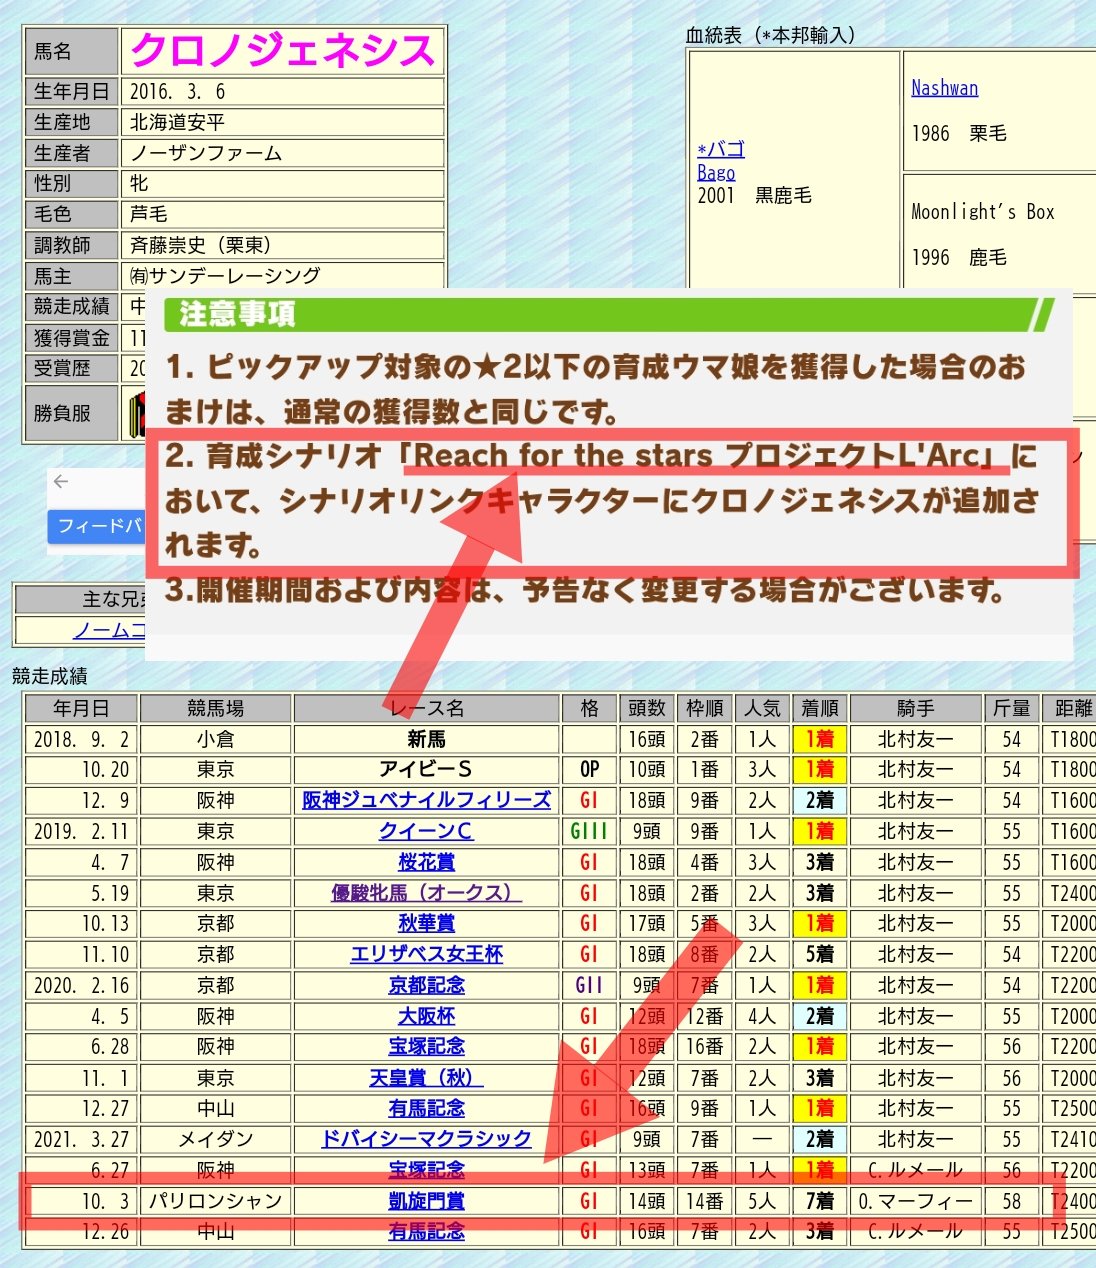Click the 人気 column header
This screenshot has height=1268, width=1096.
(762, 708)
